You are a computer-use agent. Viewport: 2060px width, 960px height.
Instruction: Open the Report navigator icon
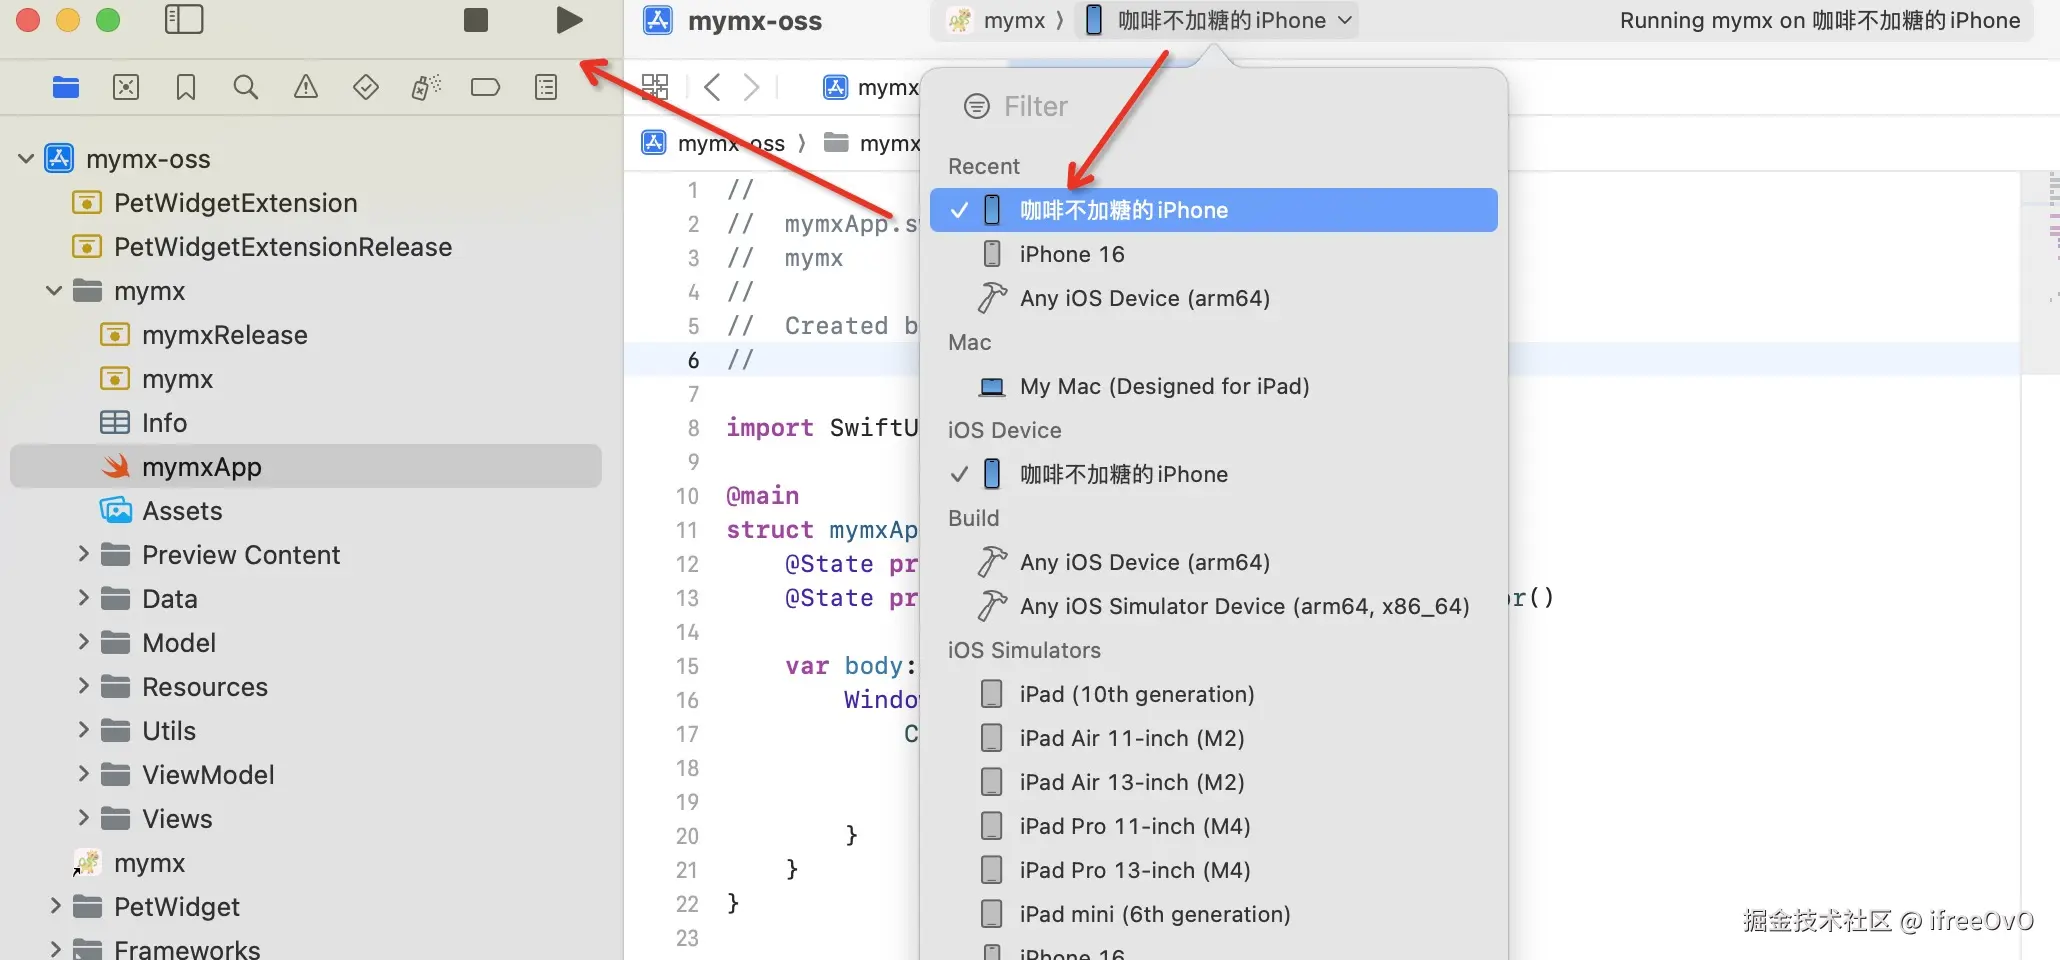click(x=546, y=88)
